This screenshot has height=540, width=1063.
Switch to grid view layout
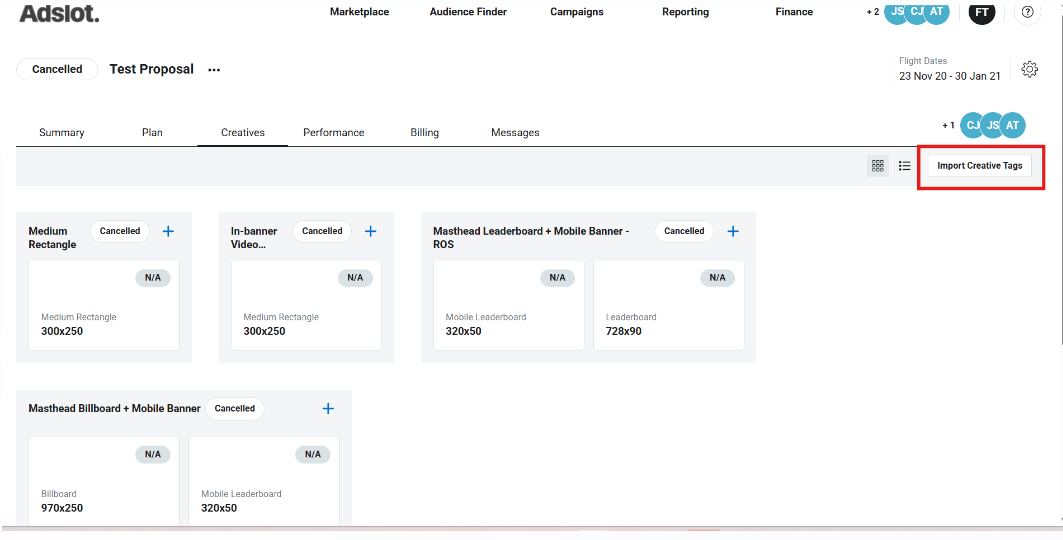pos(878,166)
